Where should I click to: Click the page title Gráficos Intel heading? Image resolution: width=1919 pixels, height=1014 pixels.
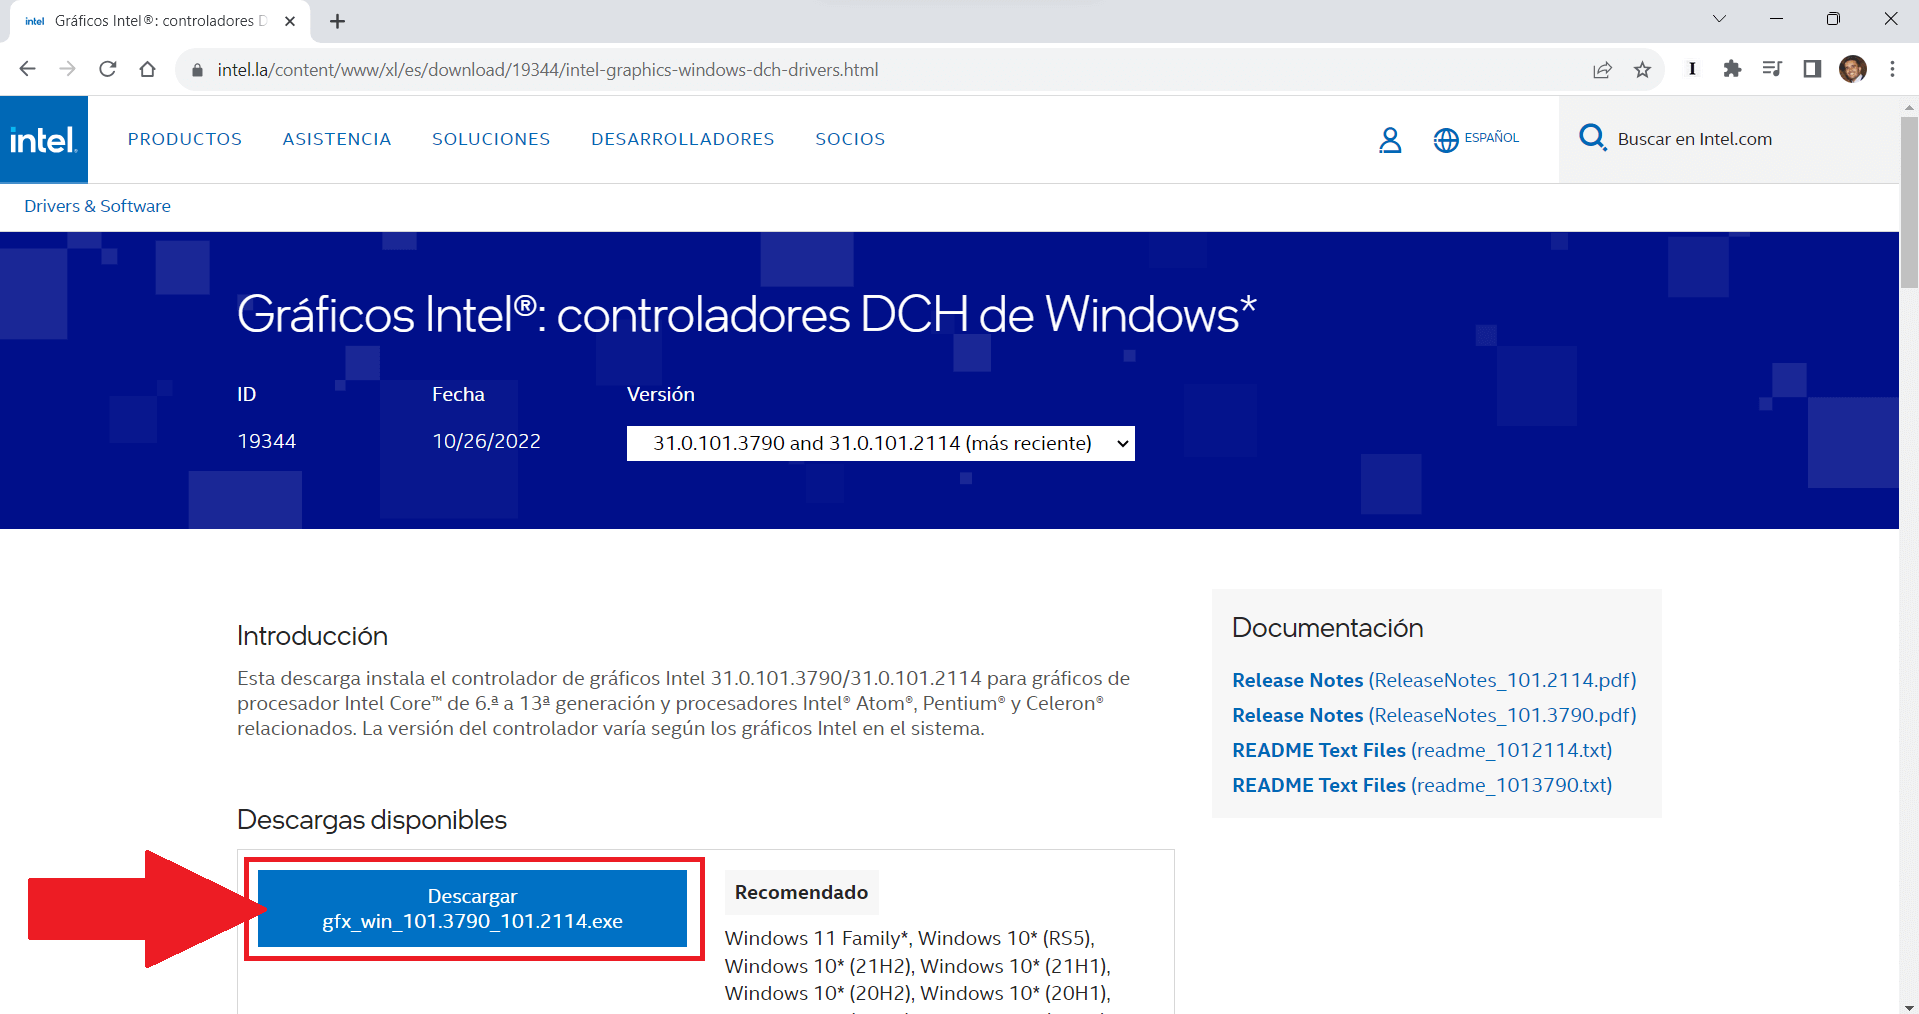[746, 315]
